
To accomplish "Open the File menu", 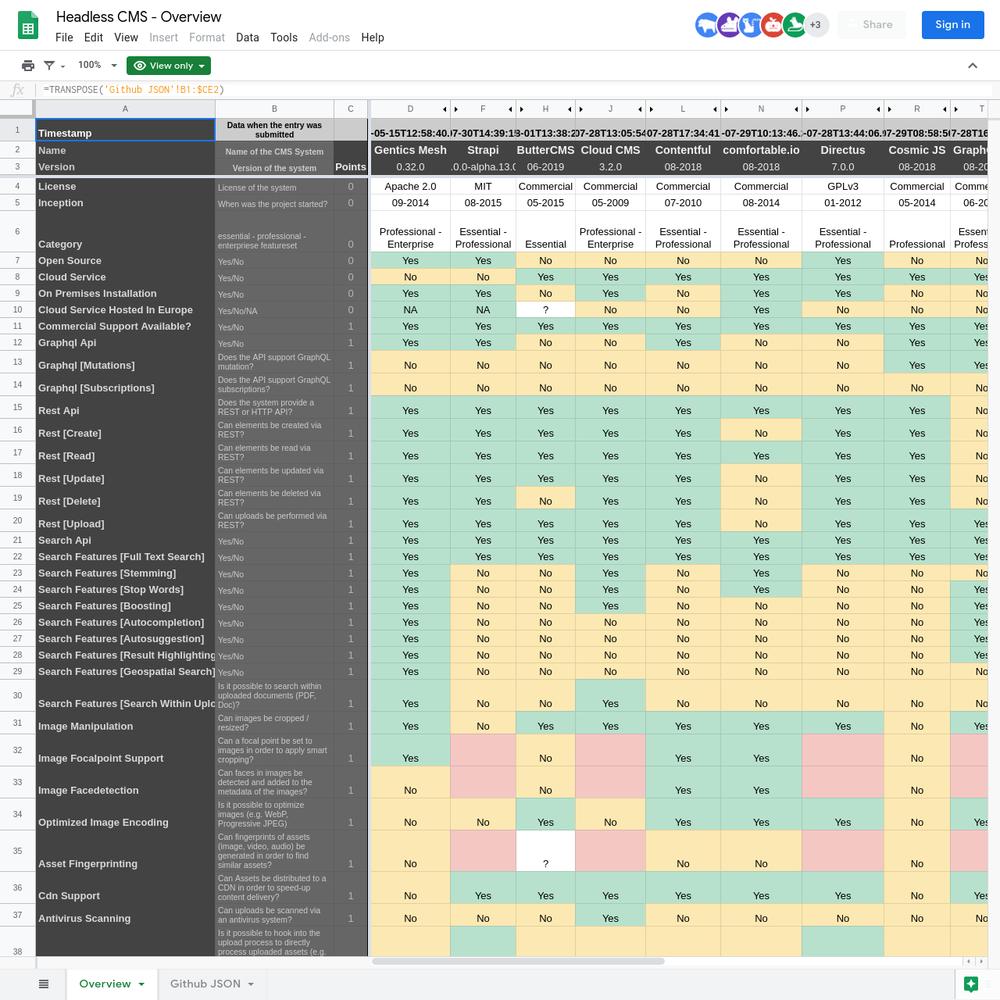I will [x=64, y=38].
